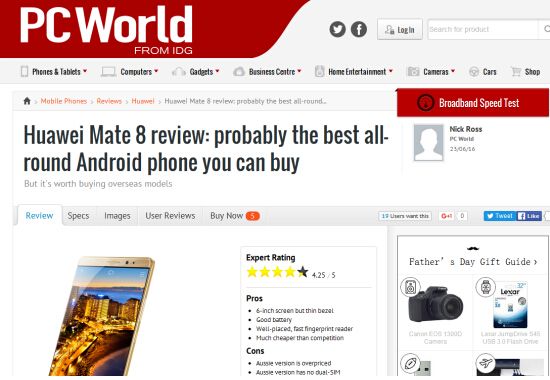Open the Facebook profile icon in header

[359, 29]
